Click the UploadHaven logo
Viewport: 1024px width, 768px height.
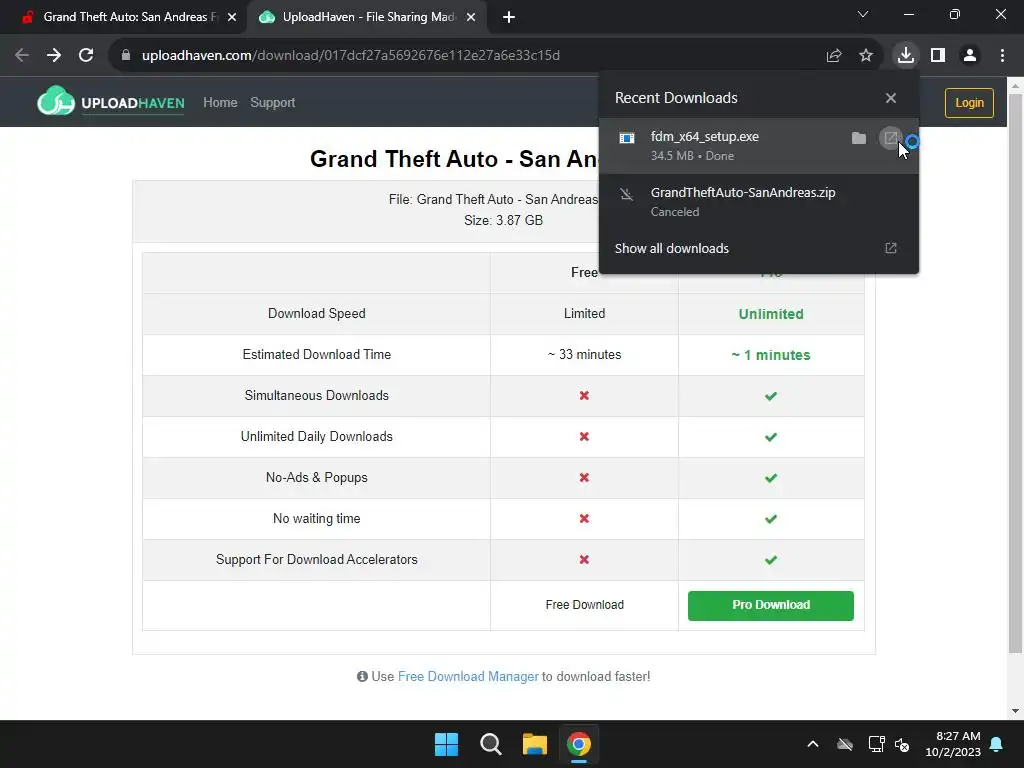(110, 103)
